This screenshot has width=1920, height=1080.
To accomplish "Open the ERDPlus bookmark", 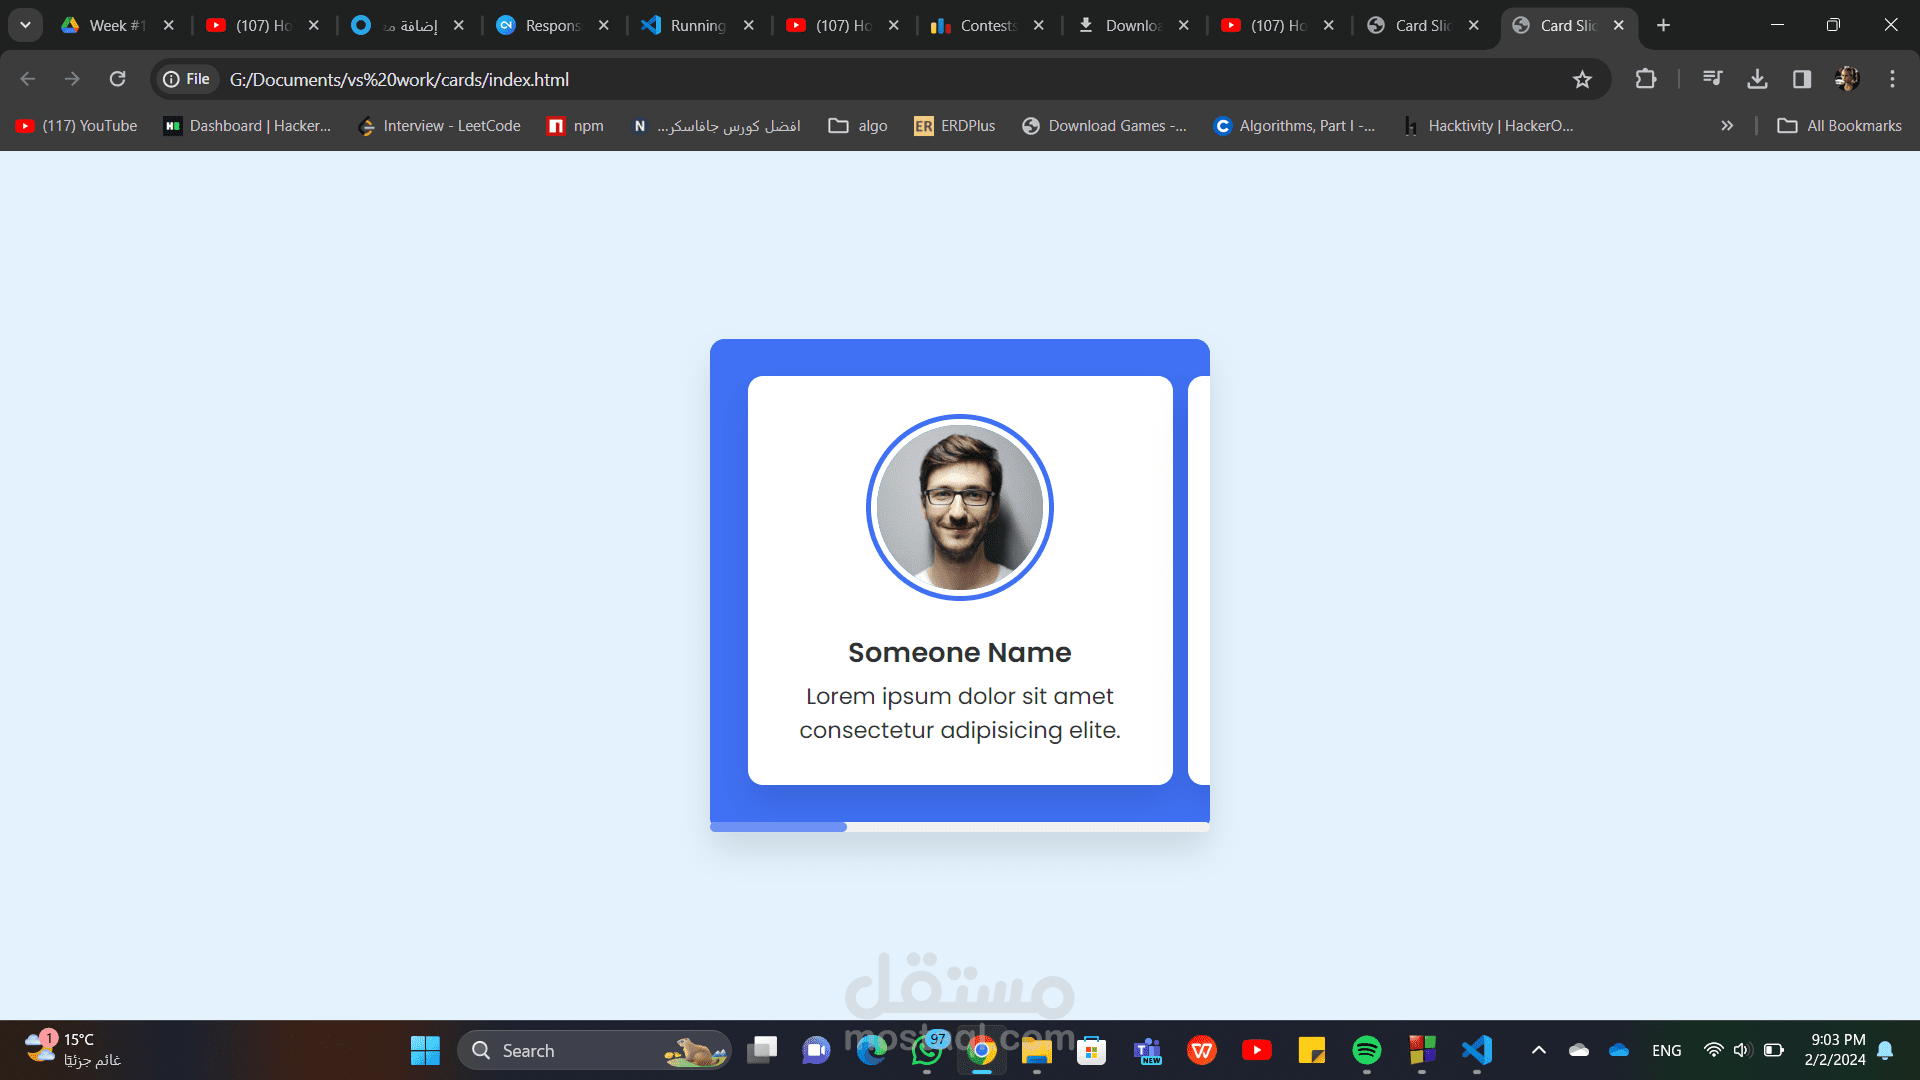I will pos(954,126).
